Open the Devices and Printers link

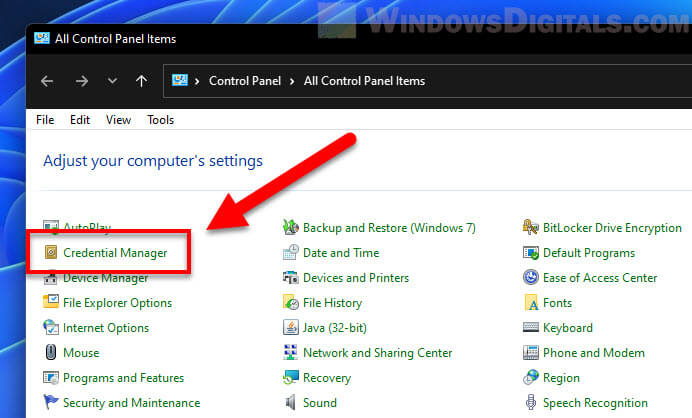(x=356, y=278)
